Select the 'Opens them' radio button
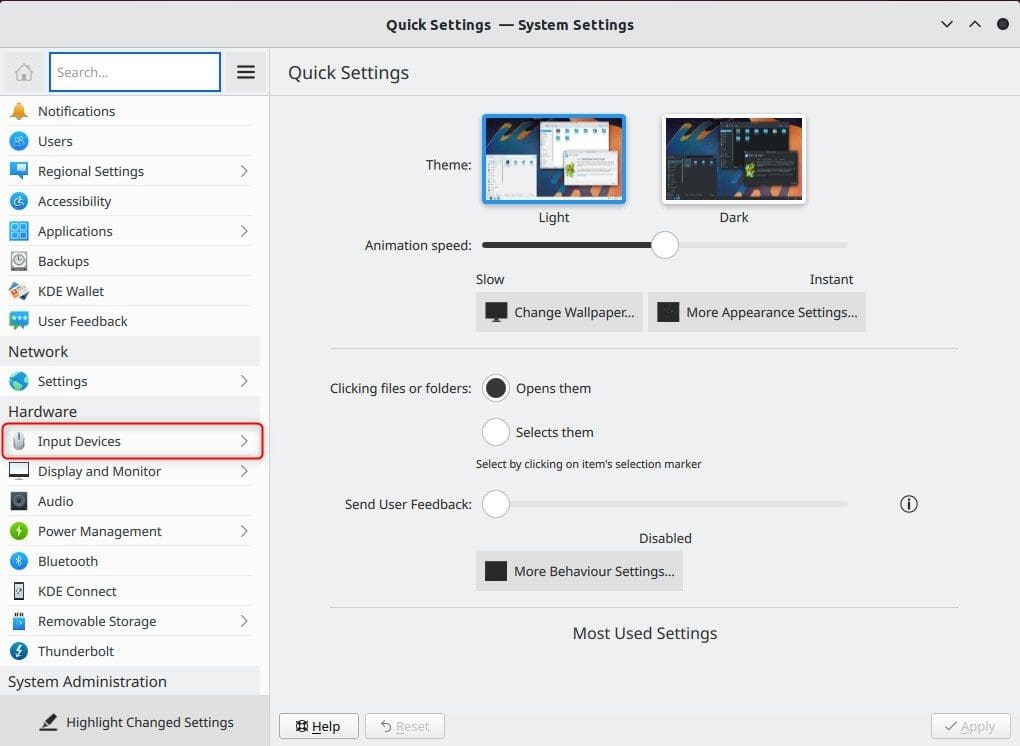The height and width of the screenshot is (746, 1020). 495,388
